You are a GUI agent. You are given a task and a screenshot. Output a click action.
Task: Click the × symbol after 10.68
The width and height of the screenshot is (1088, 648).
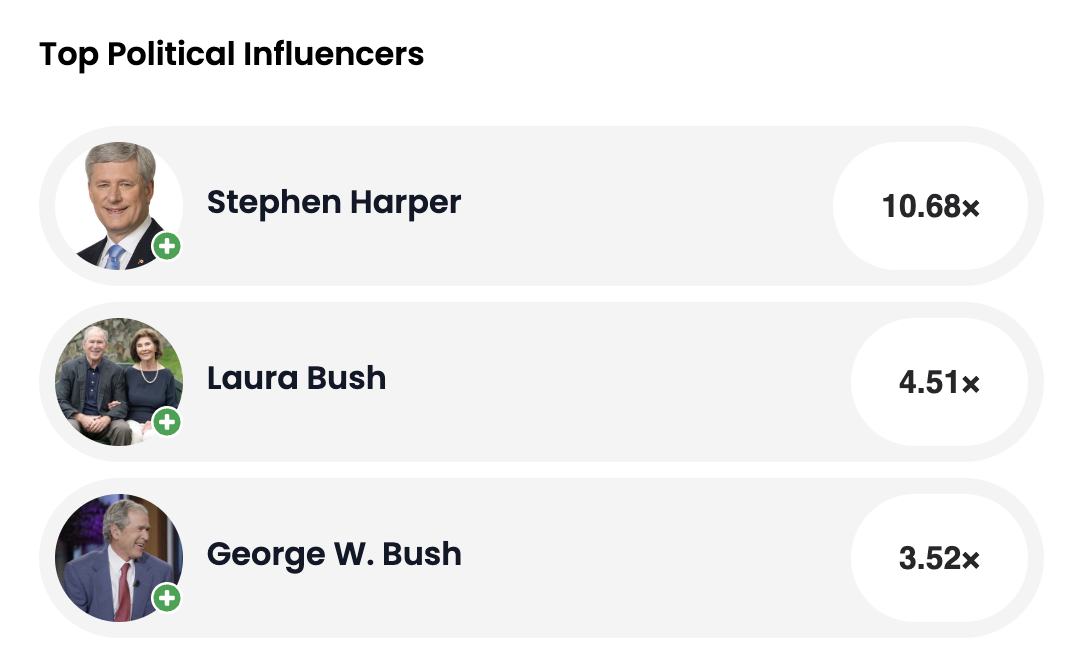(x=970, y=208)
